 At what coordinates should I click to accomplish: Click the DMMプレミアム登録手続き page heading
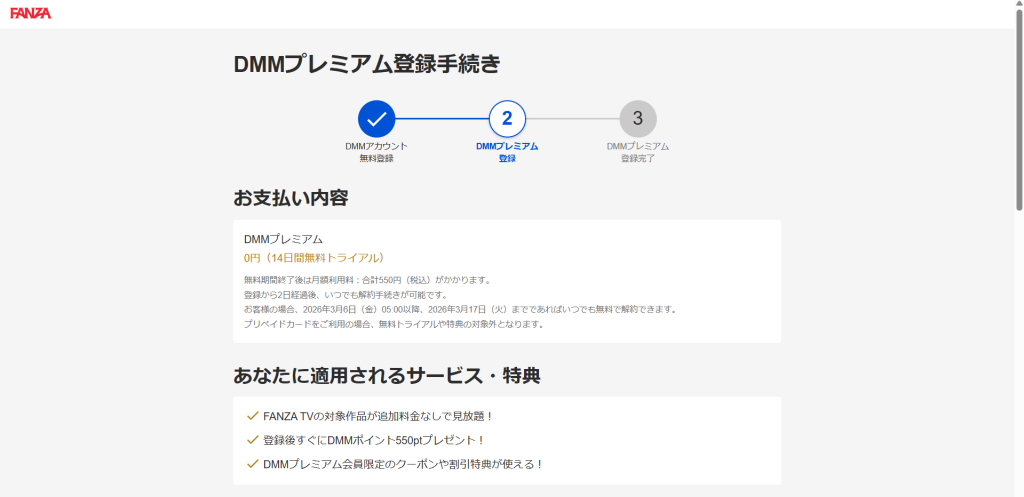coord(367,64)
